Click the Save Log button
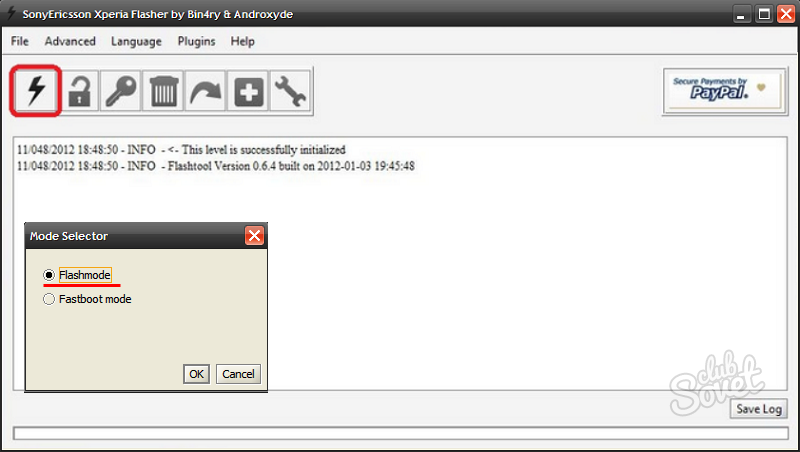800x452 pixels. [759, 409]
